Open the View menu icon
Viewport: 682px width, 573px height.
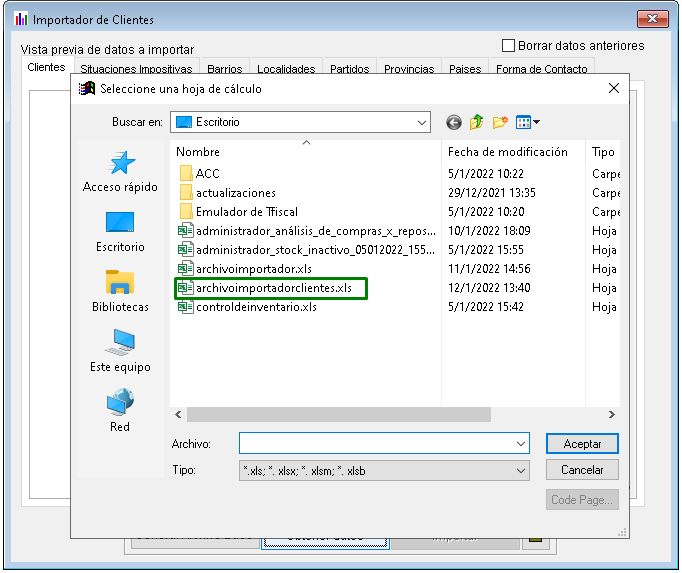point(527,122)
